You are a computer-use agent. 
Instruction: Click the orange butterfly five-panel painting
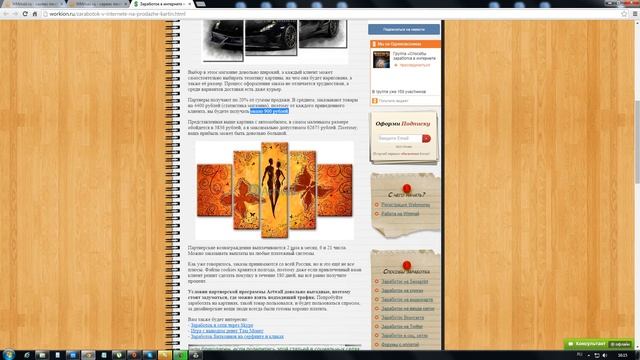pyautogui.click(x=275, y=190)
